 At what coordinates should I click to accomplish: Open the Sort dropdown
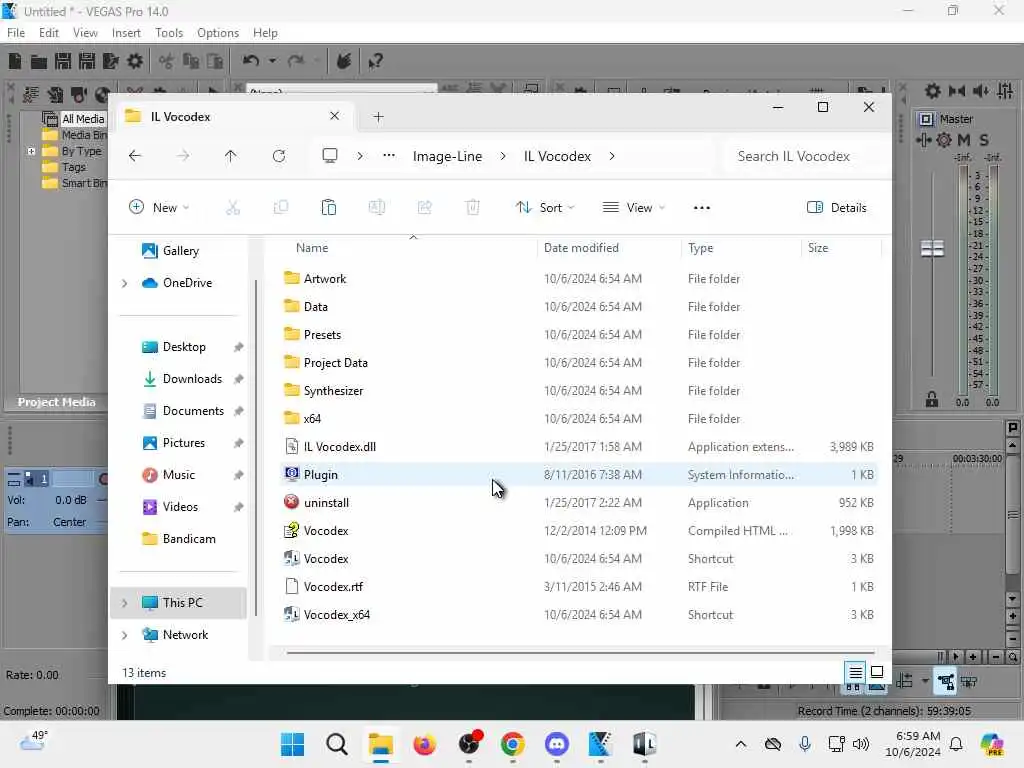(x=545, y=208)
